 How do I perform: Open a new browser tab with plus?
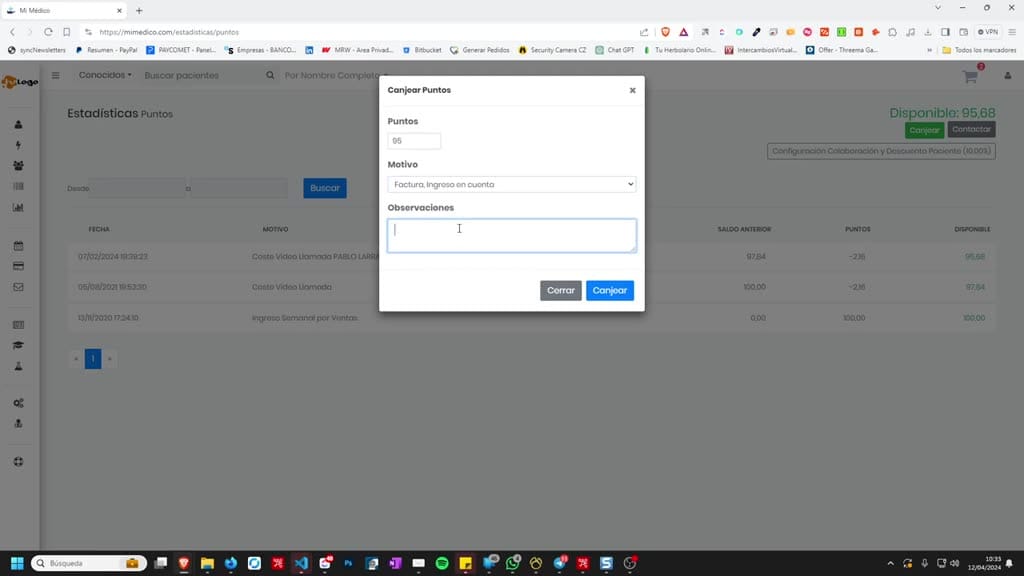[139, 10]
